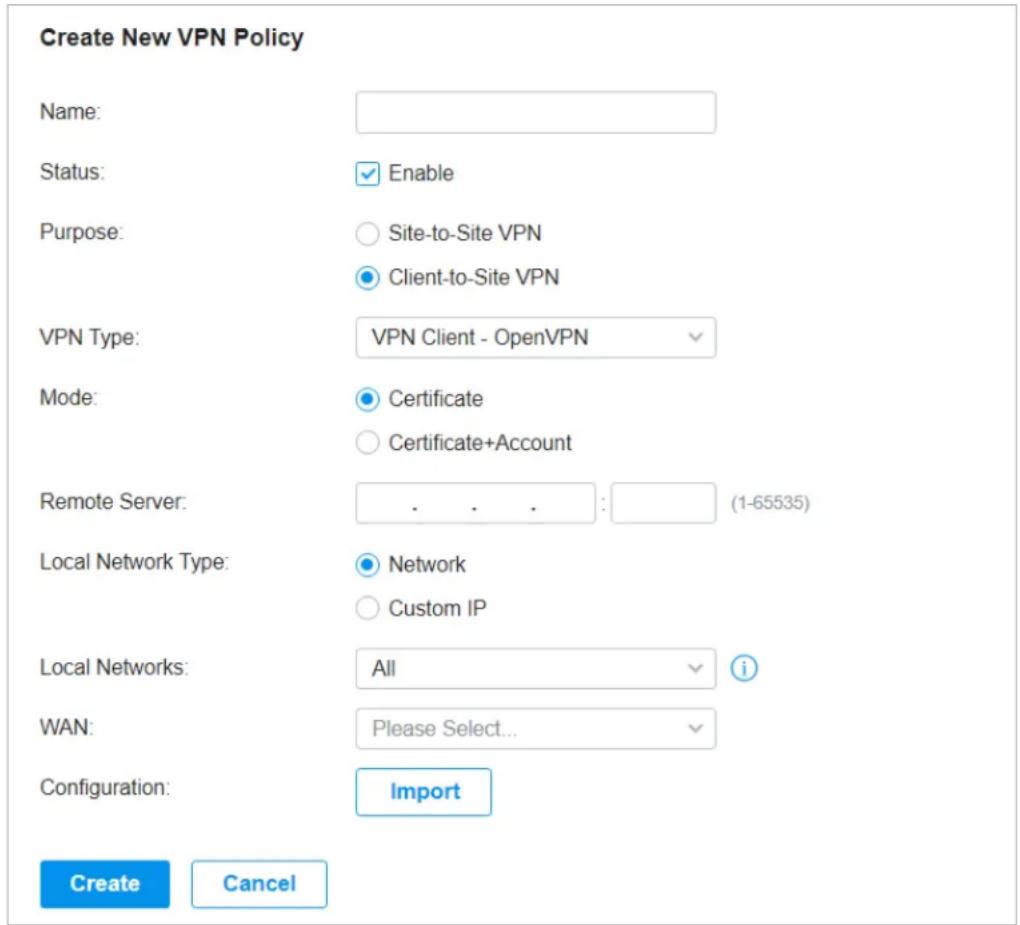Viewport: 1020px width, 925px height.
Task: Focus the Name input field
Action: (535, 113)
